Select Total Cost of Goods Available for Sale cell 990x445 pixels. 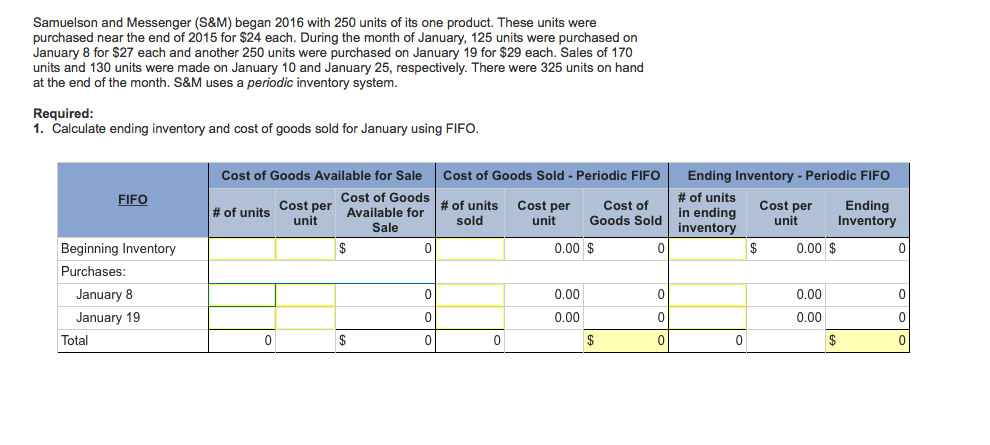385,341
